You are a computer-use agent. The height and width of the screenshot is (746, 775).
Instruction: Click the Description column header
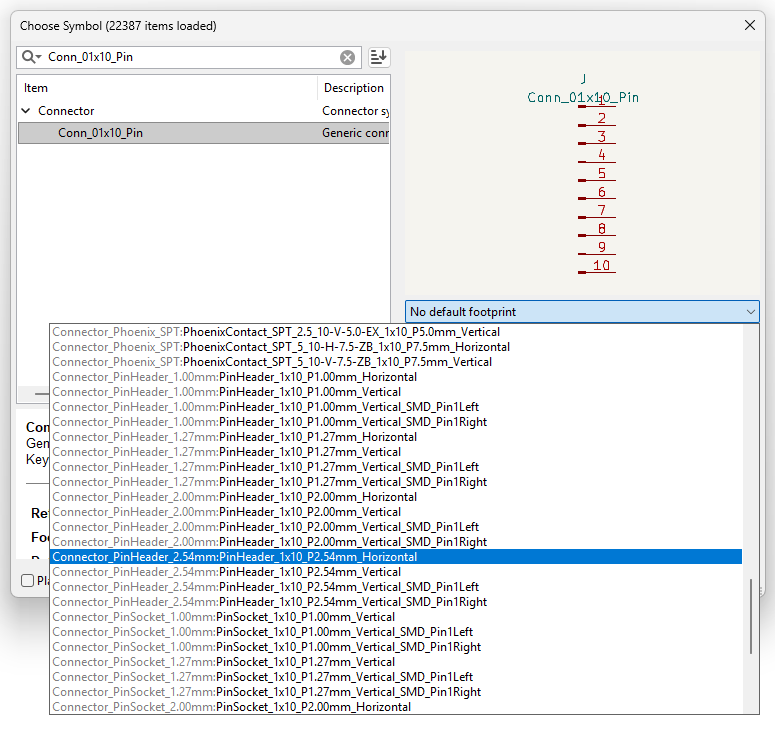(353, 88)
